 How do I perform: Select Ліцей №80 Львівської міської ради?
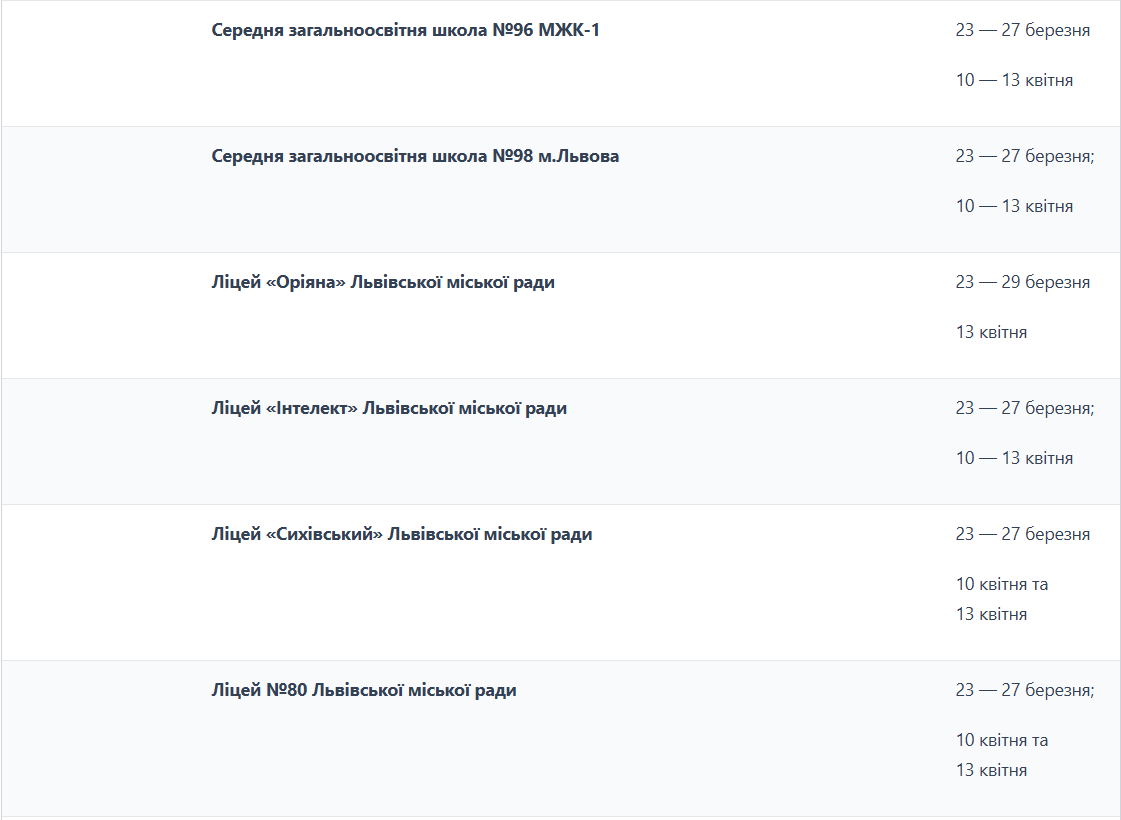(x=364, y=690)
